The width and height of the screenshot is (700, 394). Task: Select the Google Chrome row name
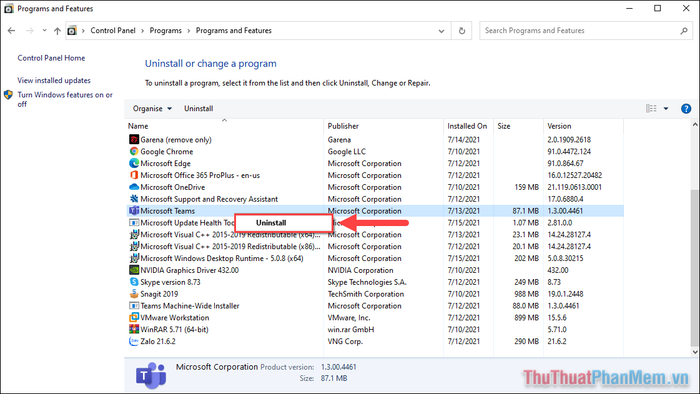point(167,152)
